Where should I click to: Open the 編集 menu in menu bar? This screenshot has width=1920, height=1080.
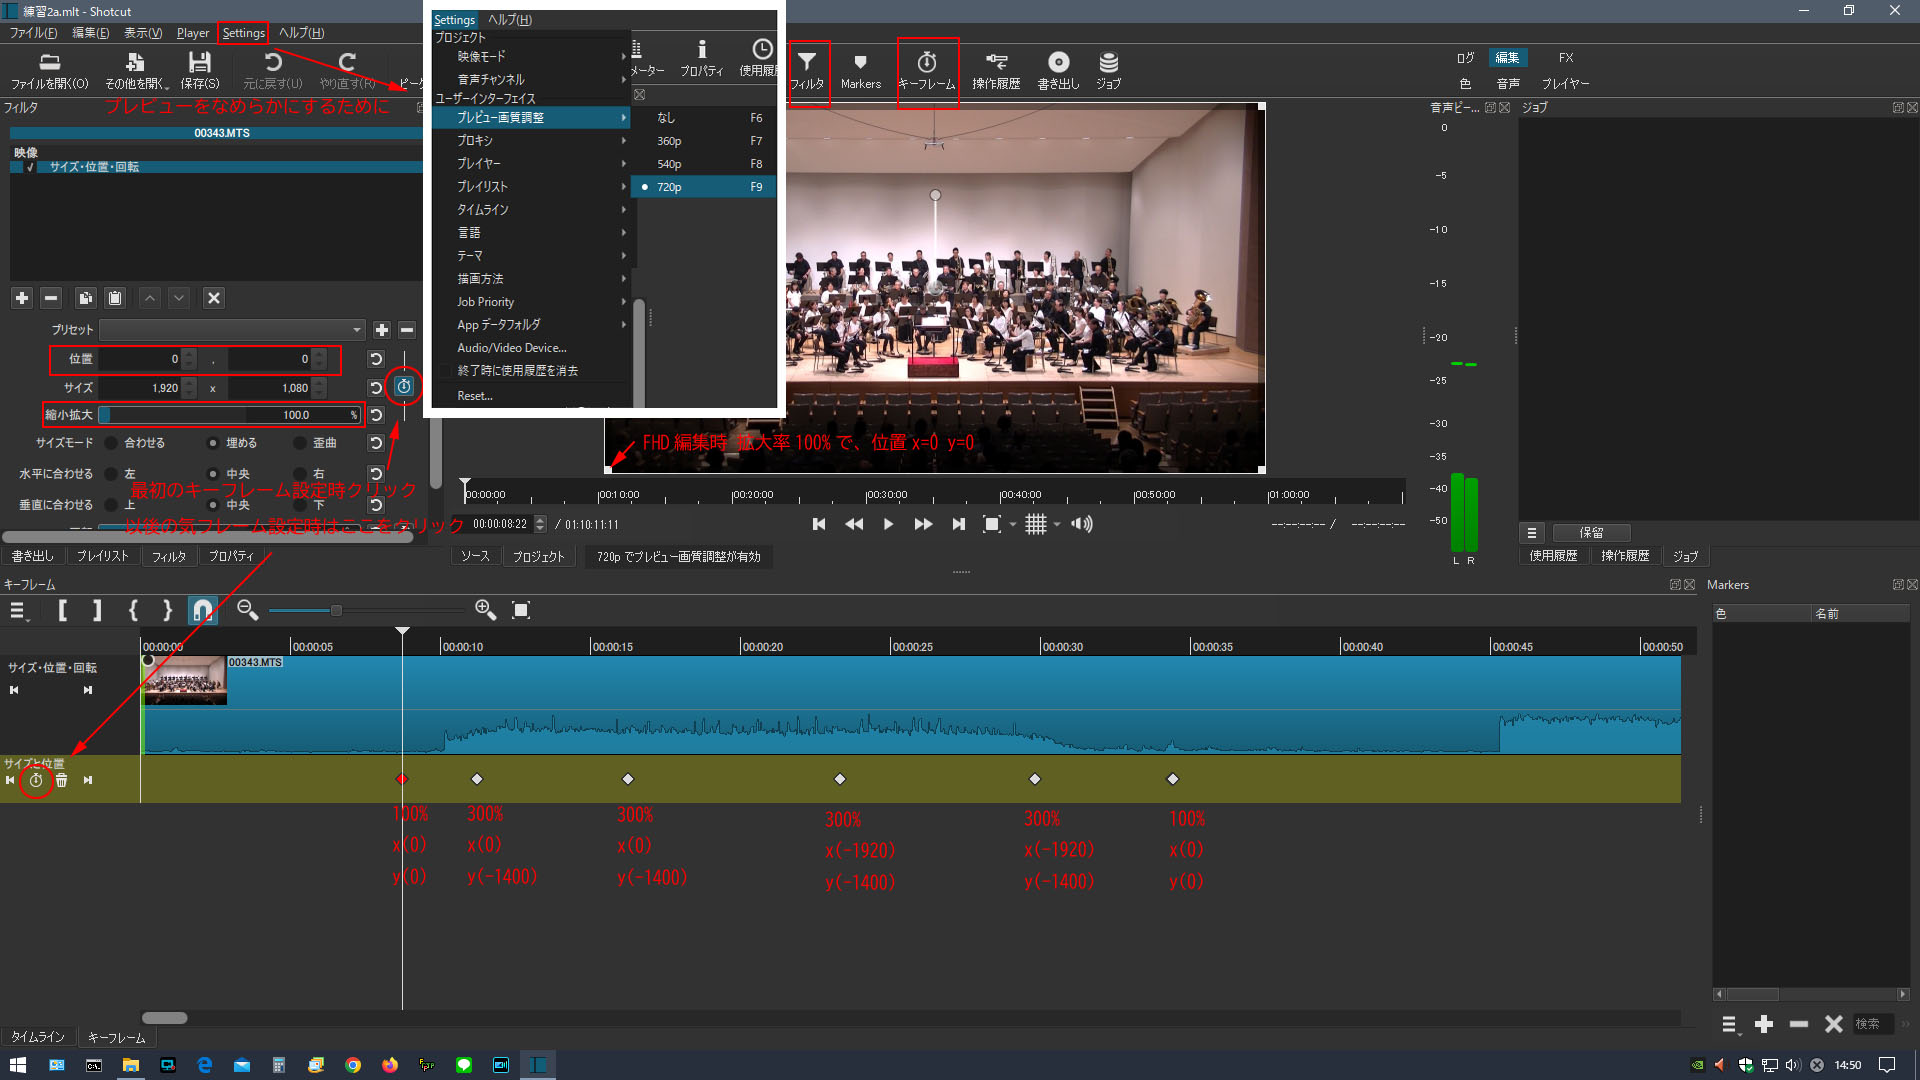(91, 33)
